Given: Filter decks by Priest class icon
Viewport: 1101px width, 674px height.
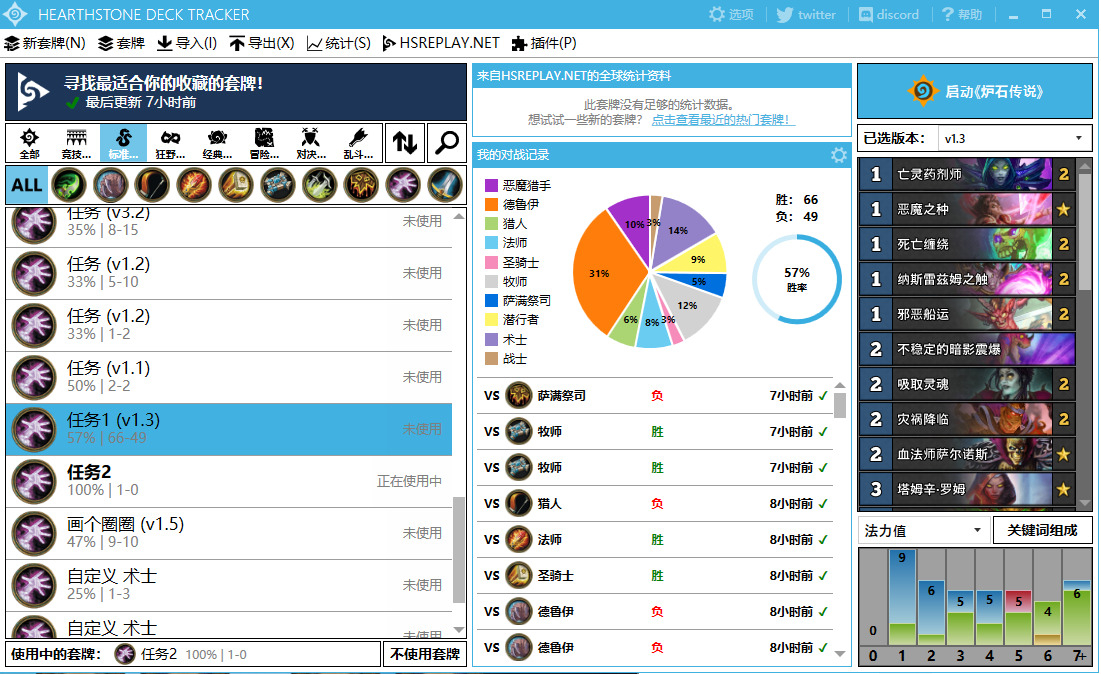Looking at the screenshot, I should [277, 185].
